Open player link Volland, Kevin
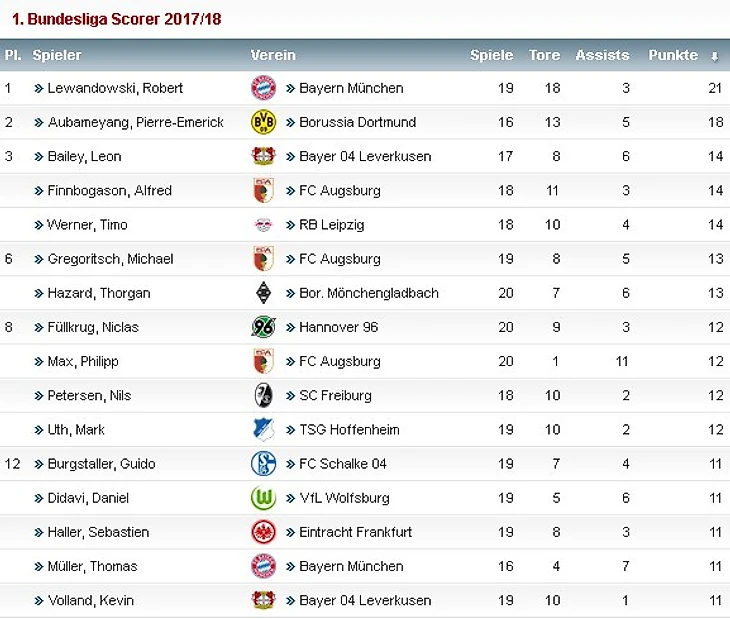 coord(90,600)
